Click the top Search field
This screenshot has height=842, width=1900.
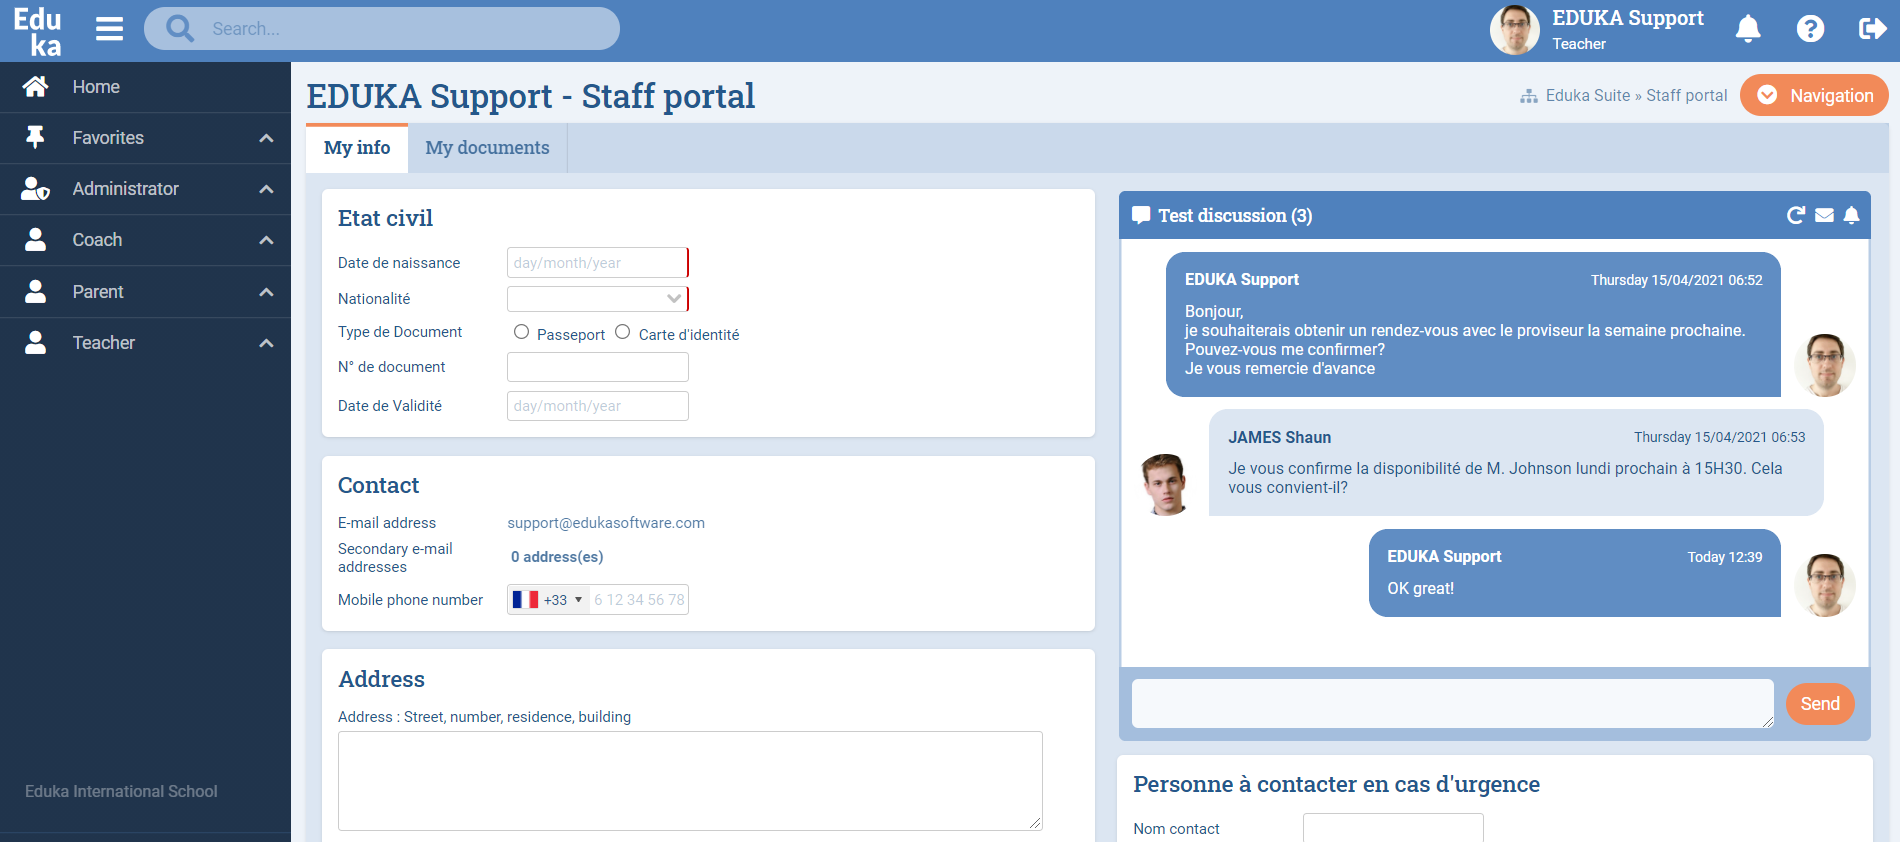click(382, 28)
